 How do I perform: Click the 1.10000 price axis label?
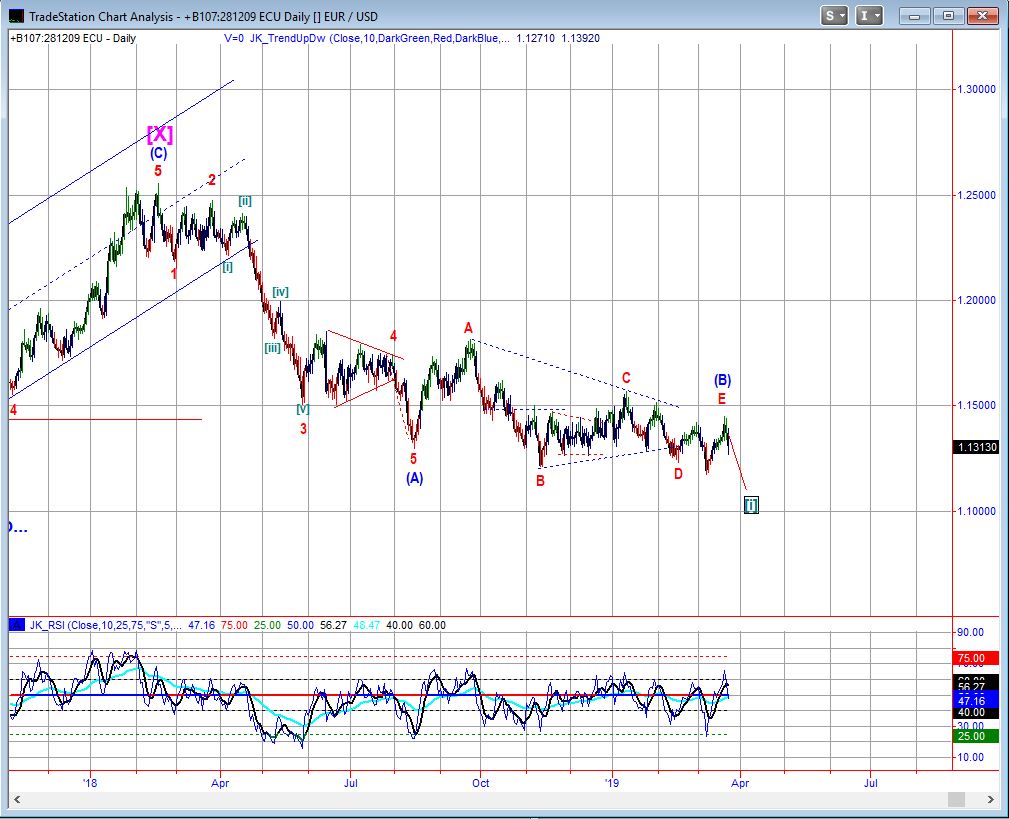coord(976,511)
